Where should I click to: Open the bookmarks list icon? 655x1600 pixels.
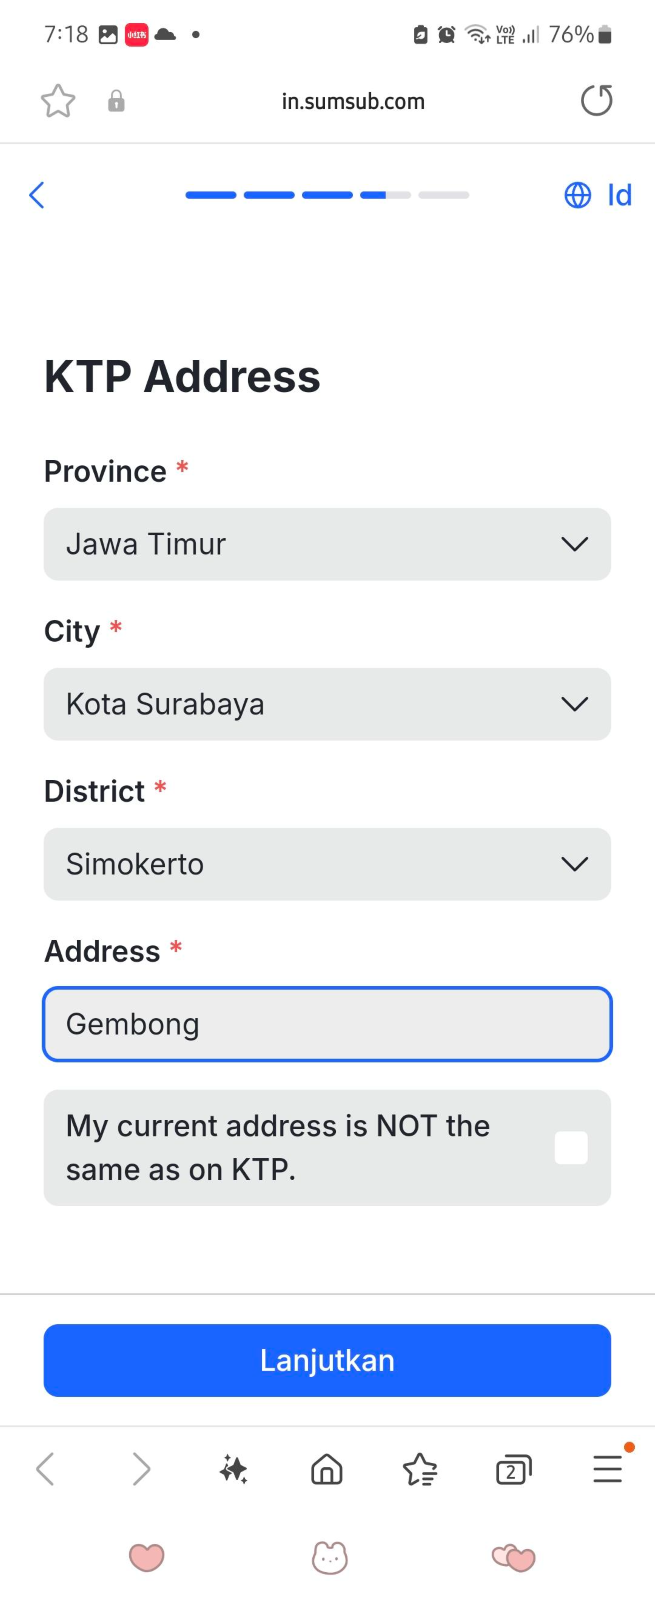pyautogui.click(x=420, y=1469)
